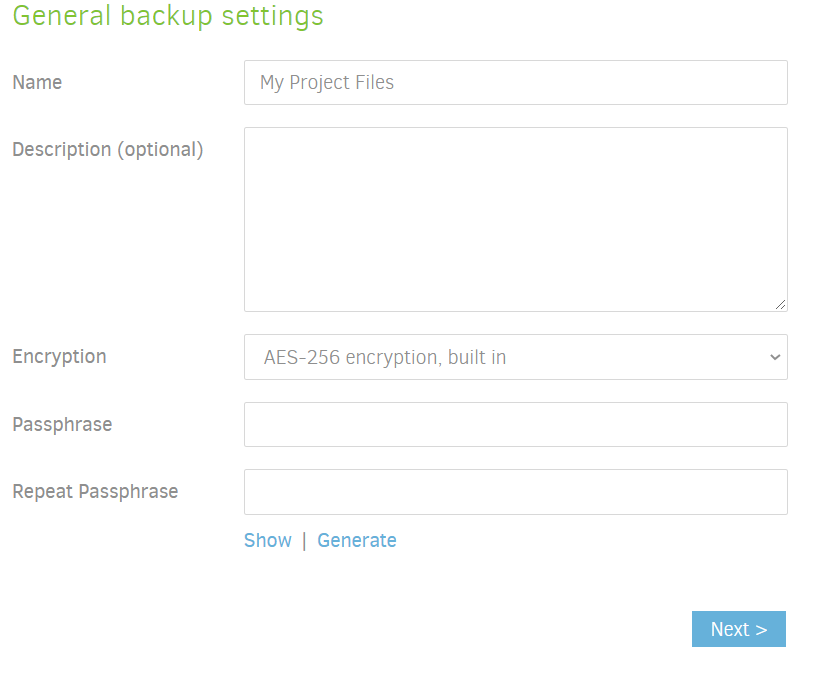Click the > arrow on Next button
834x678 pixels.
(761, 630)
